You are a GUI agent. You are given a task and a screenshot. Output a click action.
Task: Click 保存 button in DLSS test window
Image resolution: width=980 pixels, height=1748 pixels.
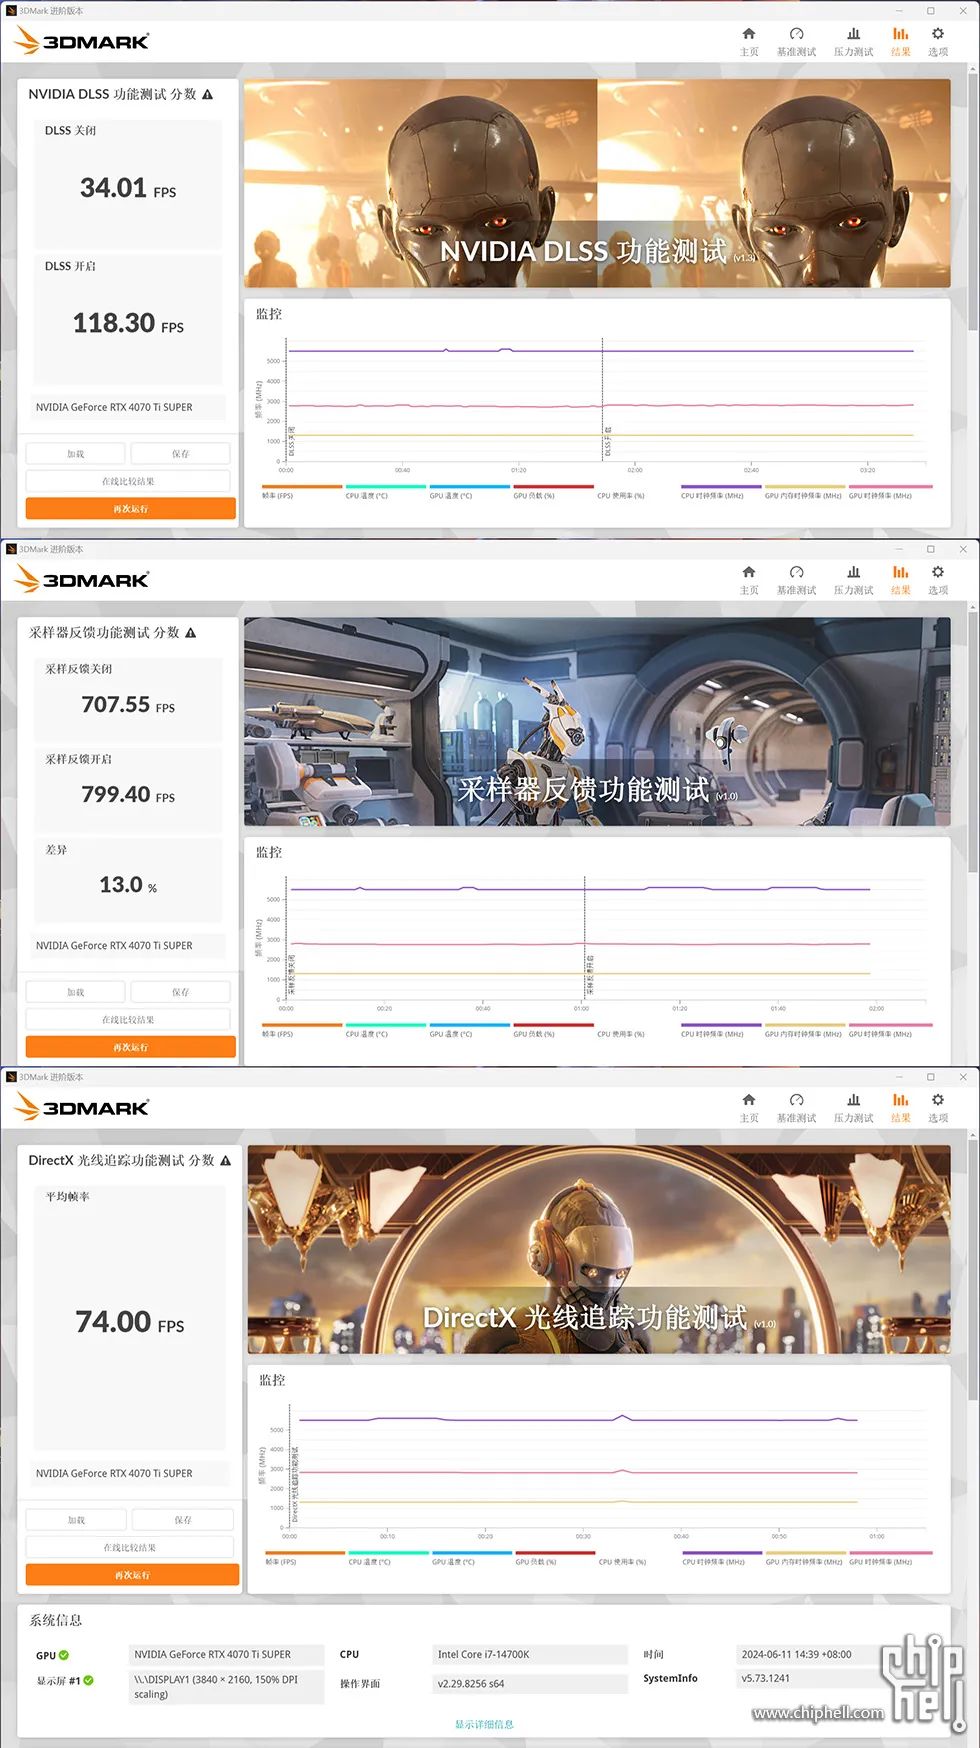180,454
